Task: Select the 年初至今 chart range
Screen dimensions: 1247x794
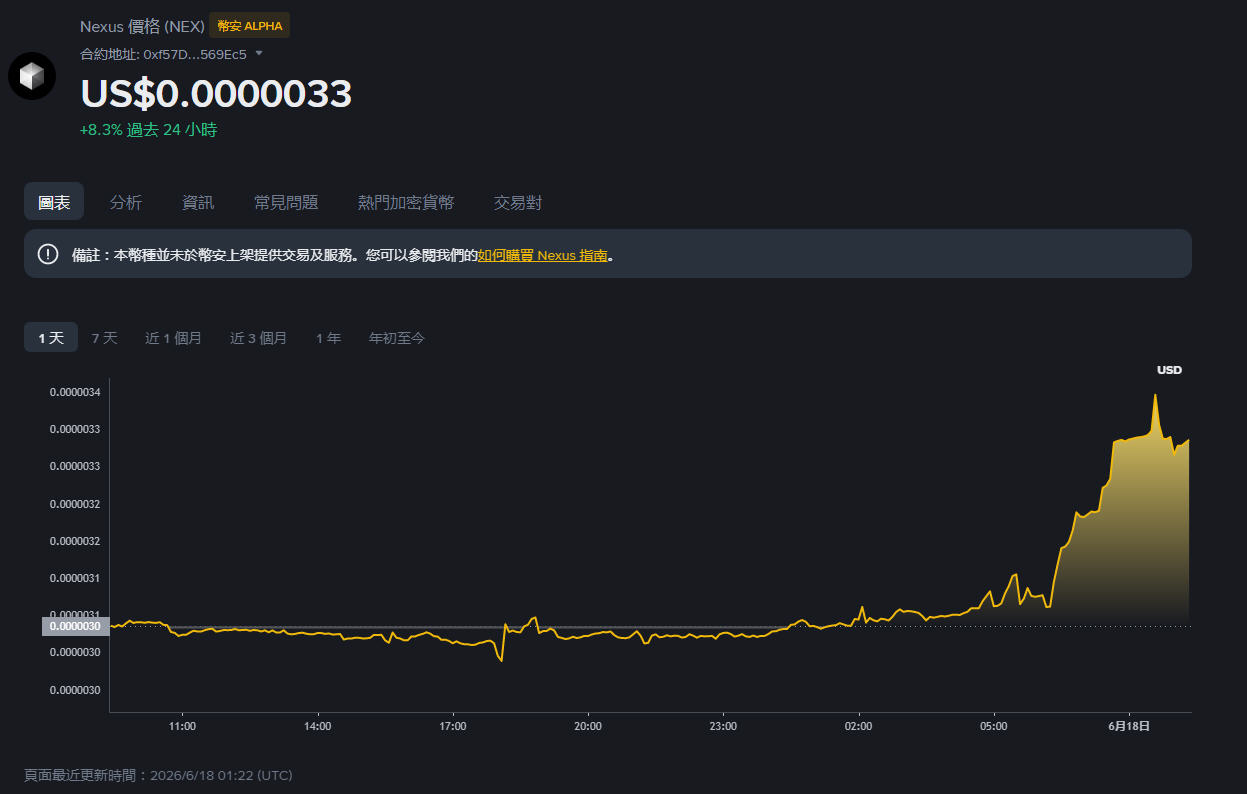Action: click(397, 338)
